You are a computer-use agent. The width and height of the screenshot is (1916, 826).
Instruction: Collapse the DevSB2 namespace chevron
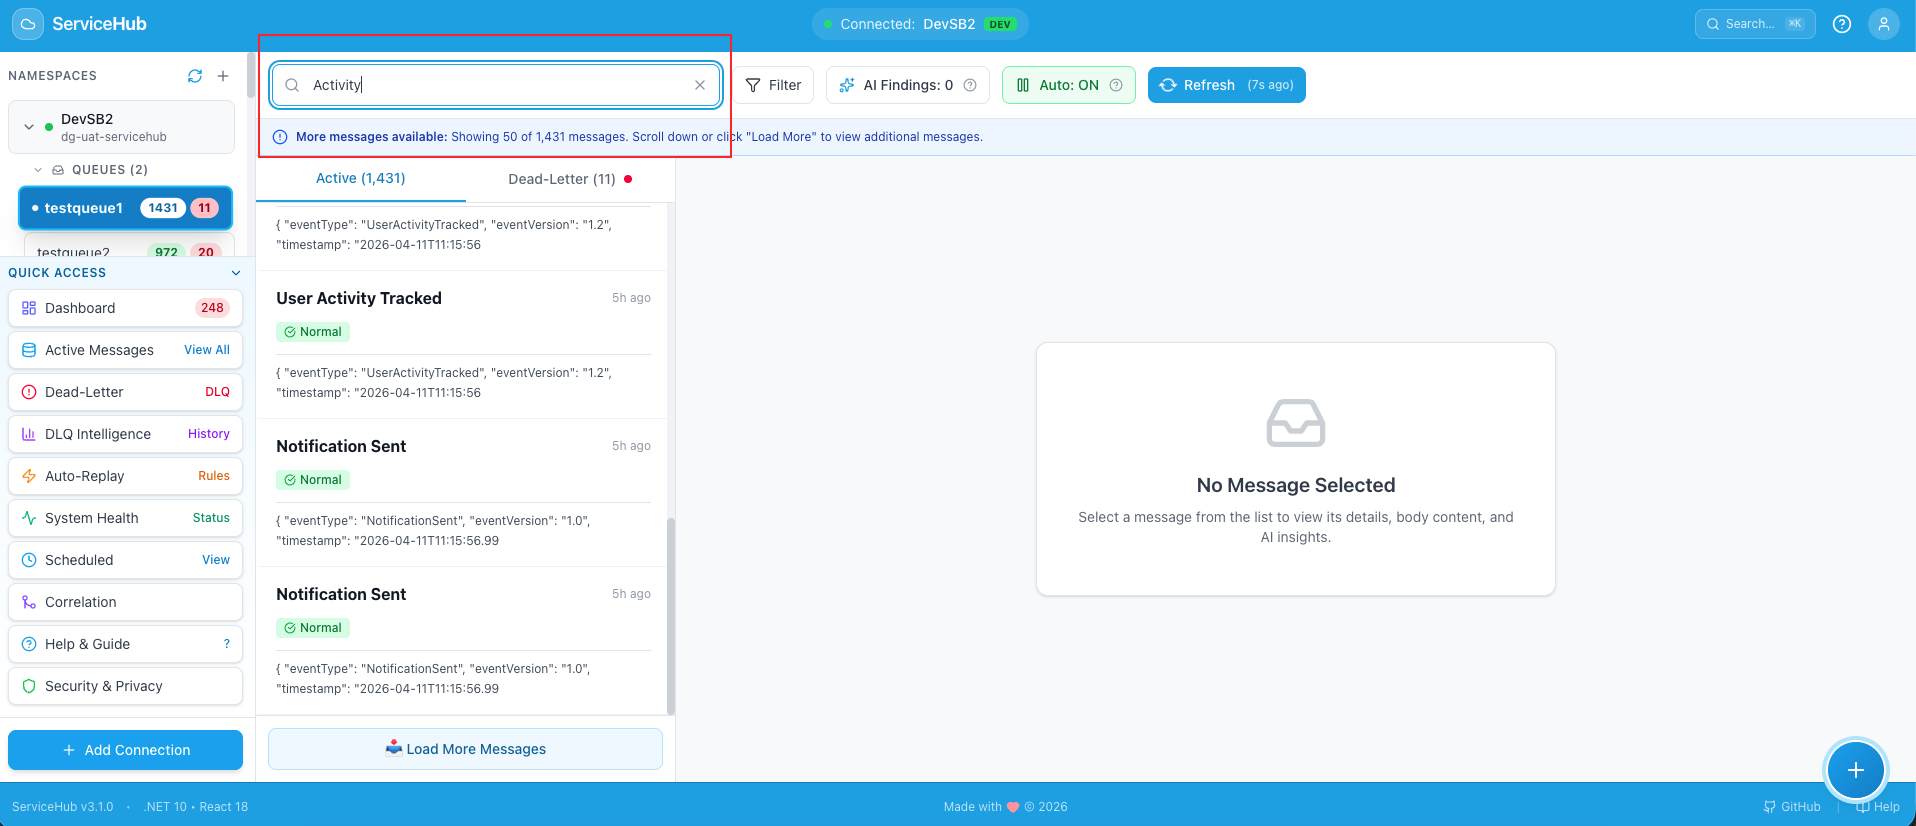[x=29, y=127]
